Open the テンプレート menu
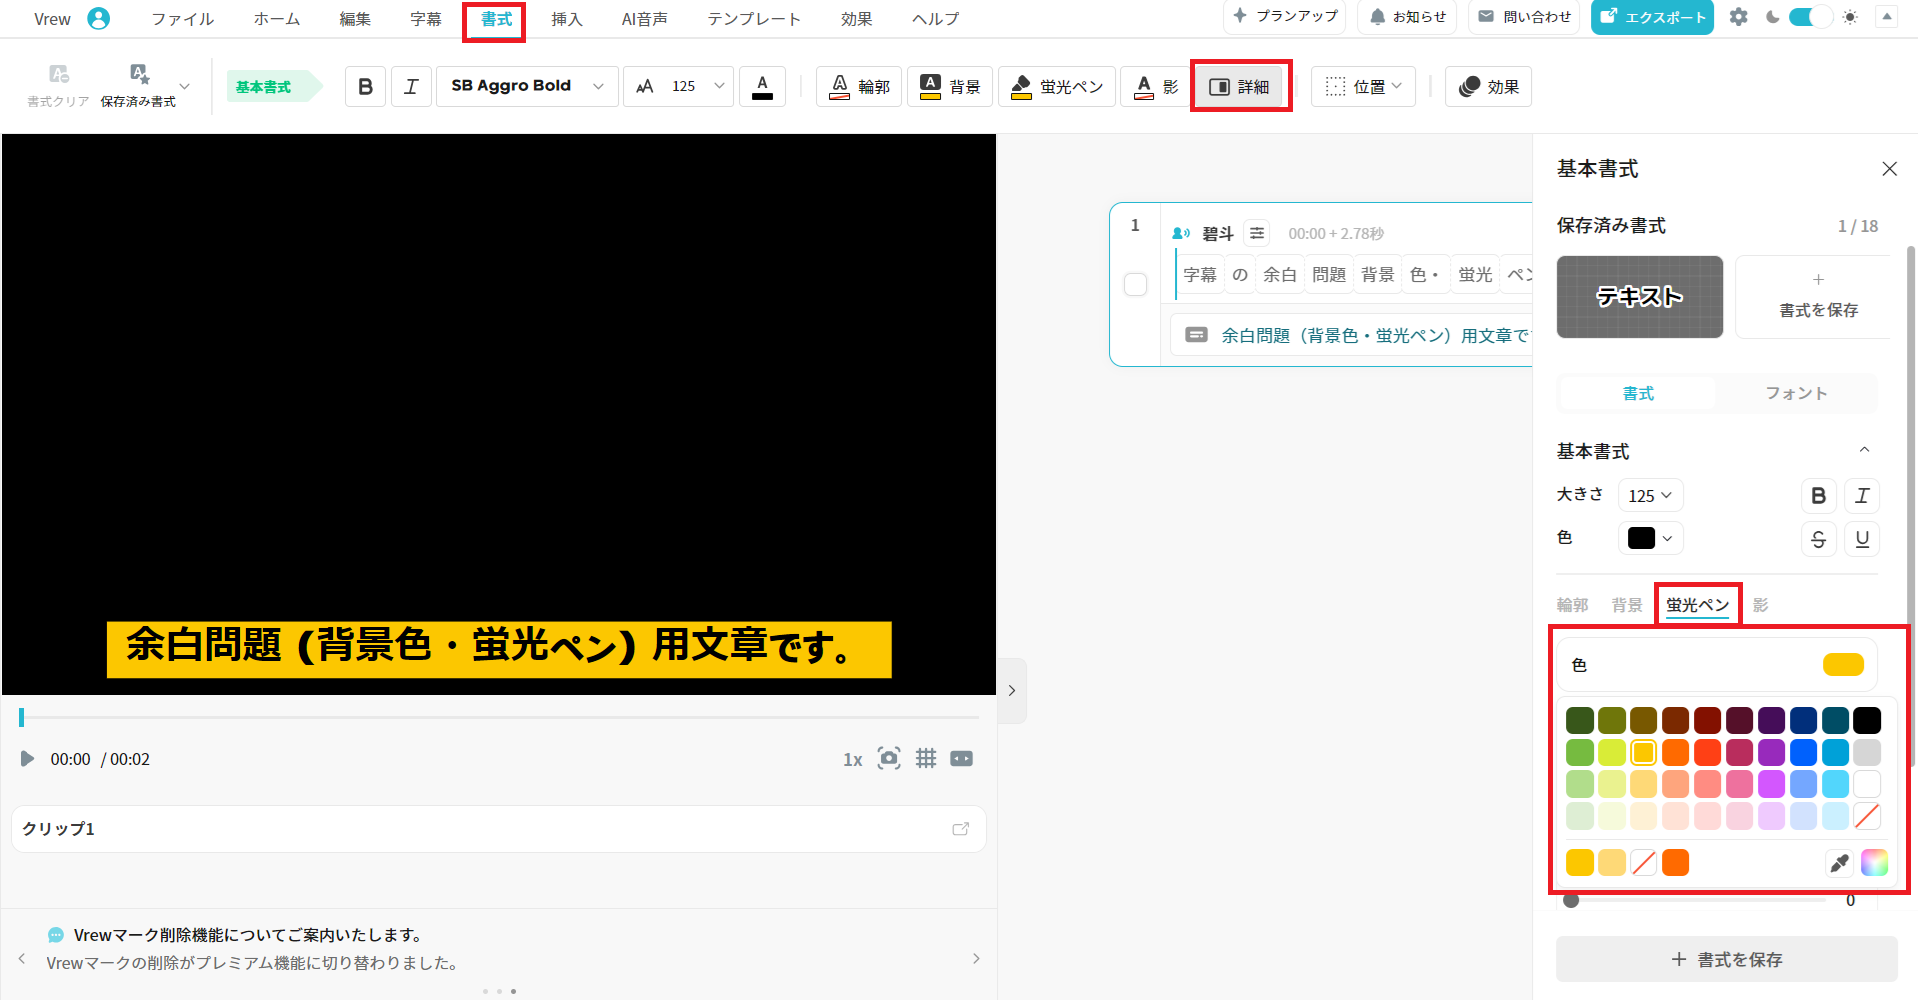Viewport: 1918px width, 1000px height. pyautogui.click(x=754, y=19)
